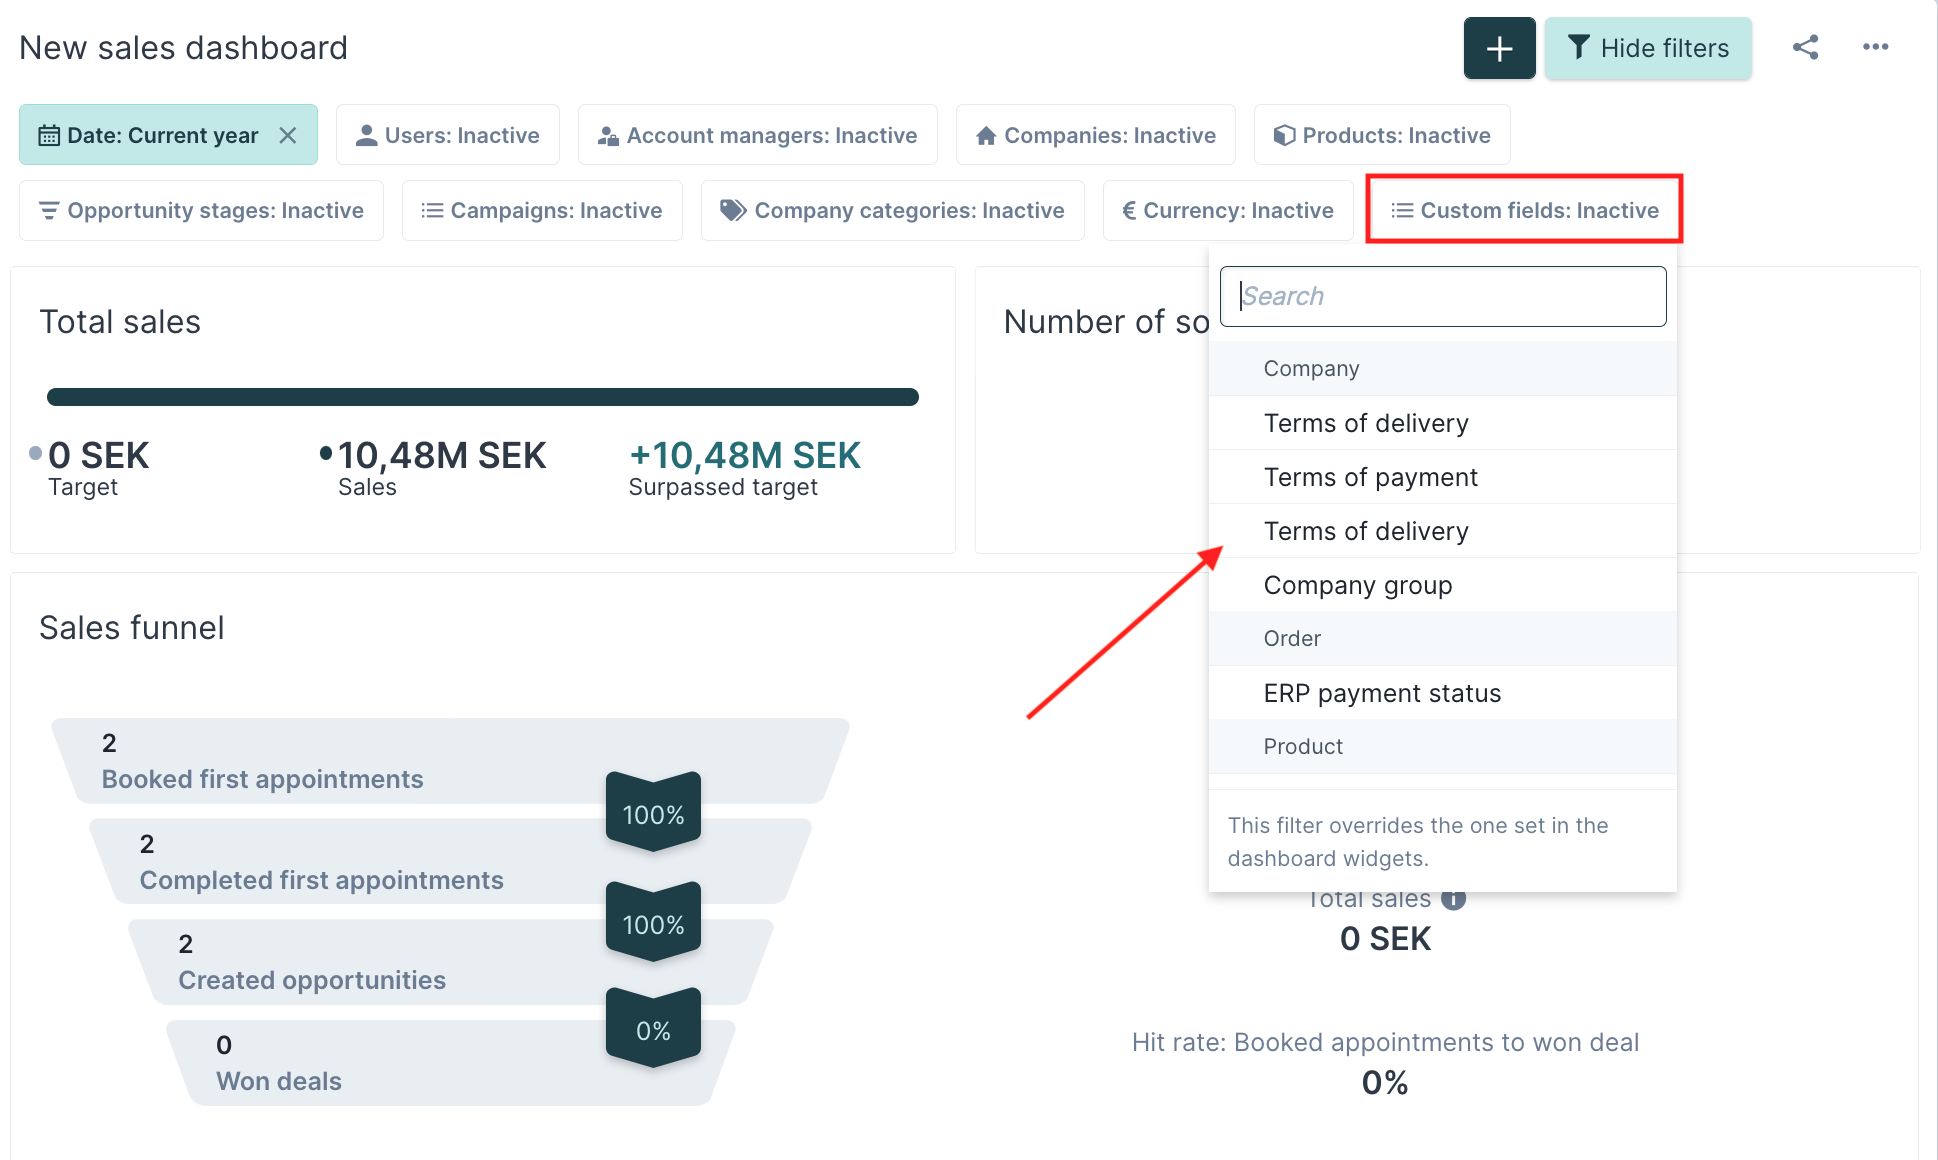Click the Order section header in list
The image size is (1938, 1160).
coord(1443,638)
